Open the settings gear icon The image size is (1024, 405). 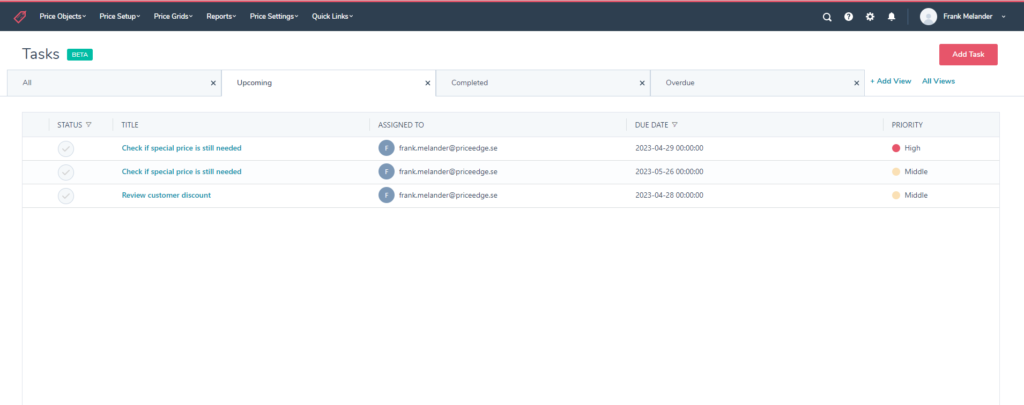(x=870, y=17)
